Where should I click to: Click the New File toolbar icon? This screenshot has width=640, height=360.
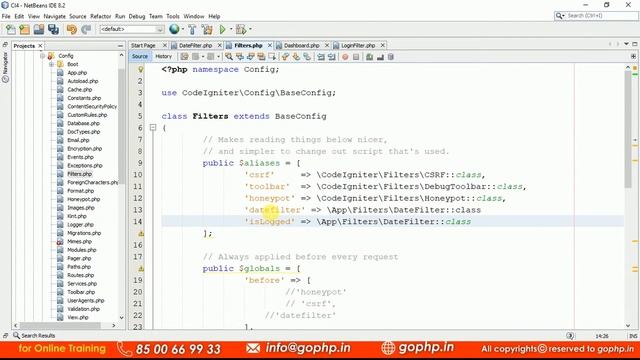(x=11, y=29)
